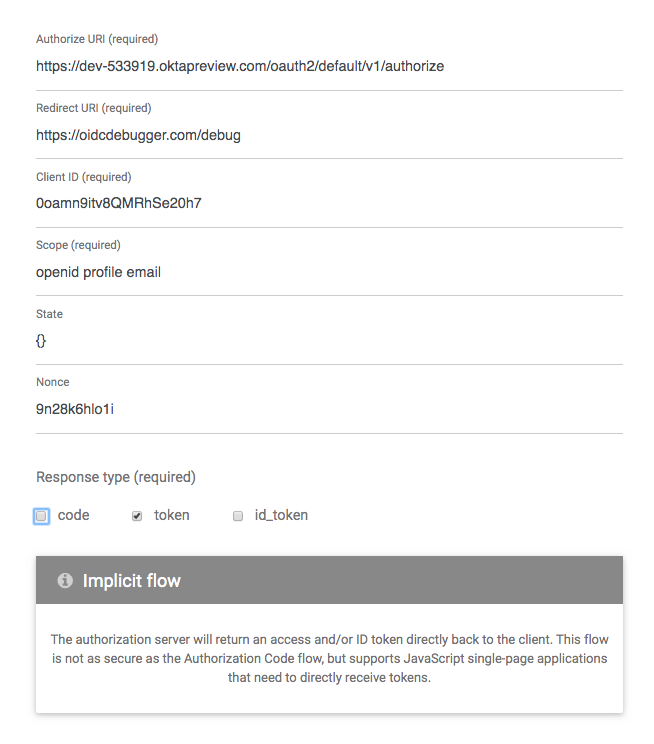The image size is (654, 744).
Task: Click the "Client ID (required)" label
Action: (83, 177)
